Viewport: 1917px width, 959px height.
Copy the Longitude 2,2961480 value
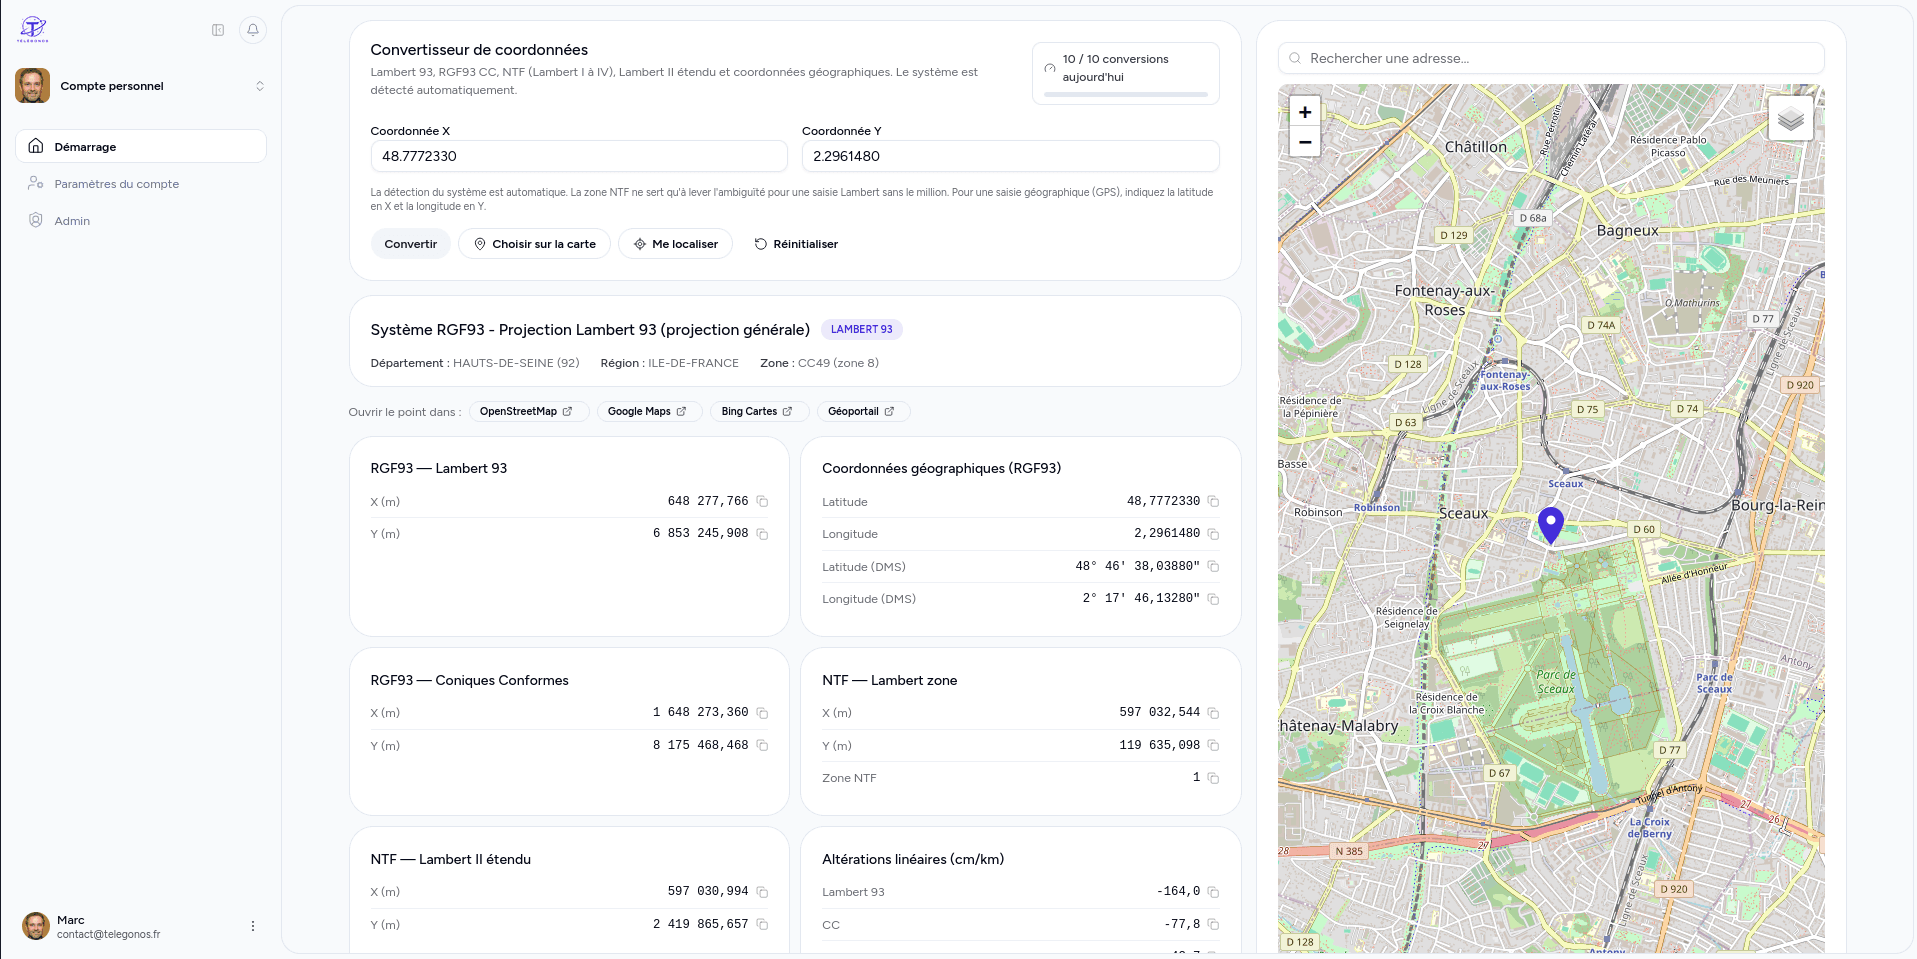click(1213, 534)
